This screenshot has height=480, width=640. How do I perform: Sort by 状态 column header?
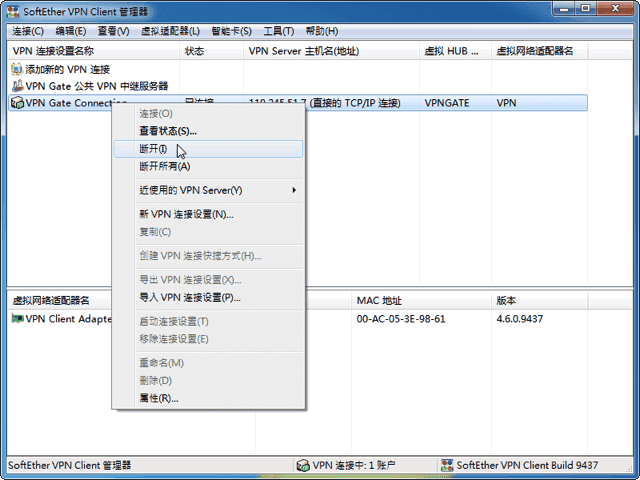(x=211, y=51)
